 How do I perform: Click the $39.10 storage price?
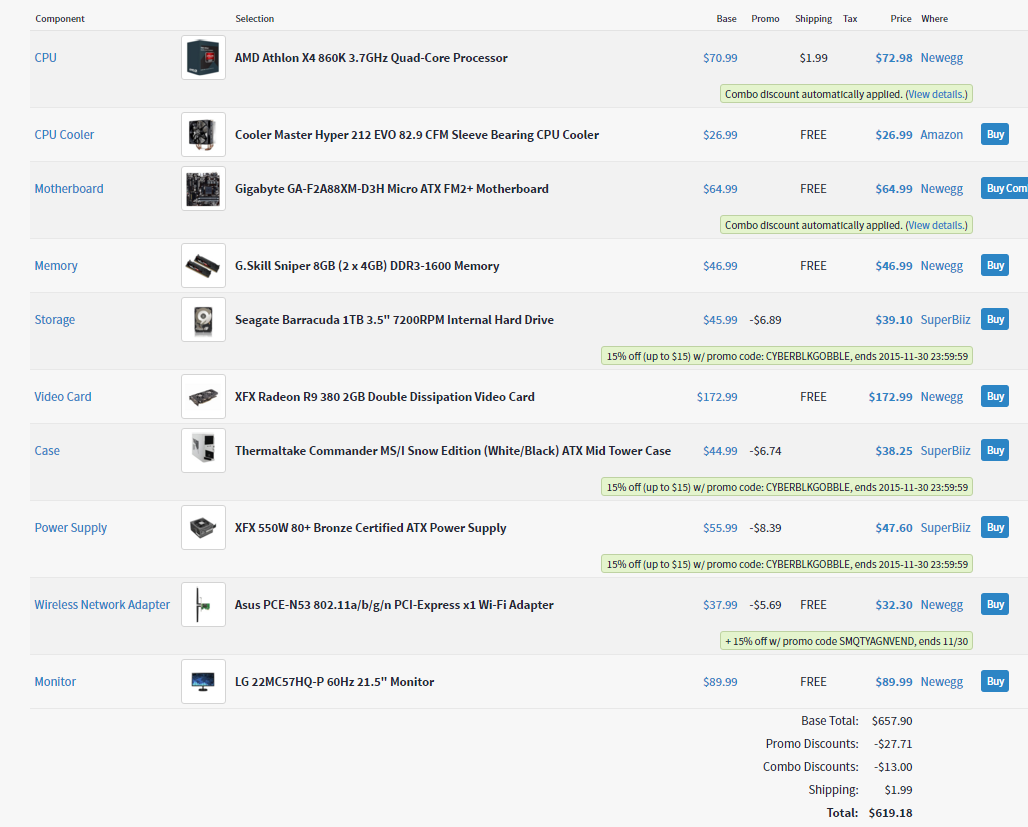click(x=894, y=319)
